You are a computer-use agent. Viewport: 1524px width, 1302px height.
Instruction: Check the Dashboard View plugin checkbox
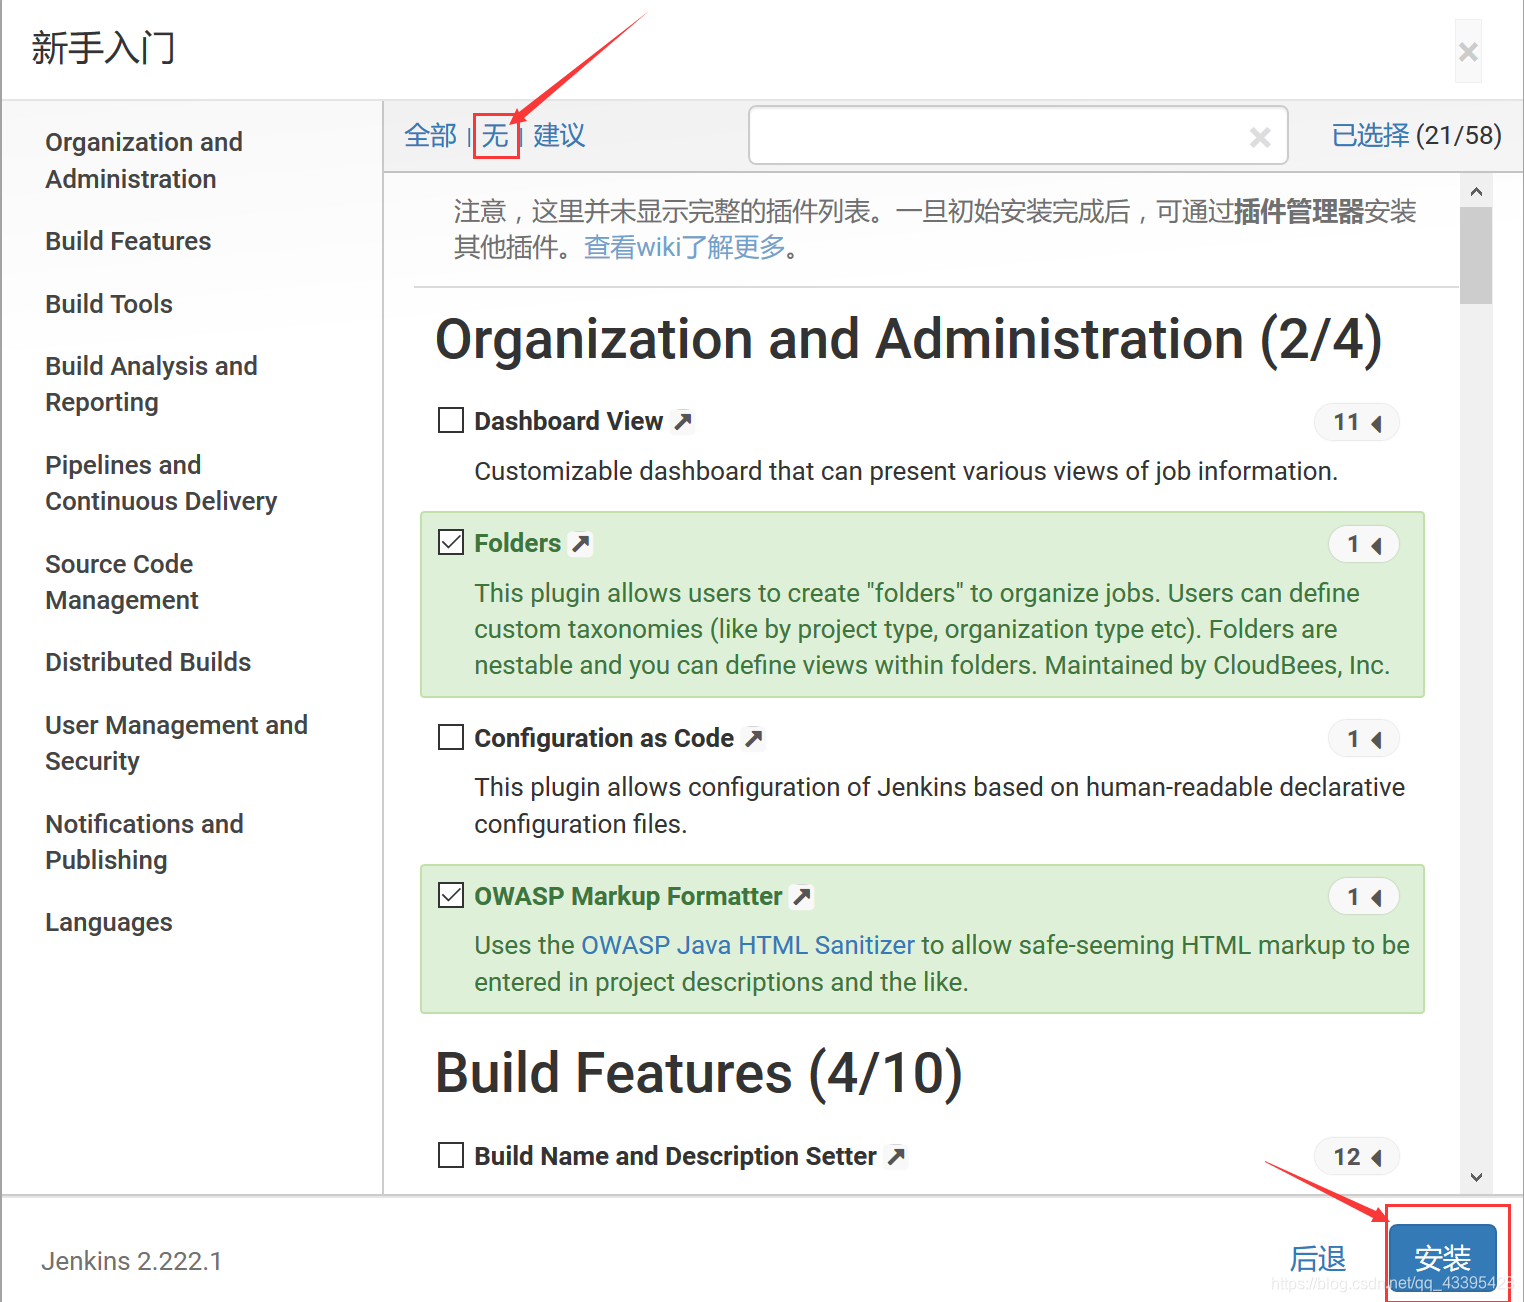(451, 420)
